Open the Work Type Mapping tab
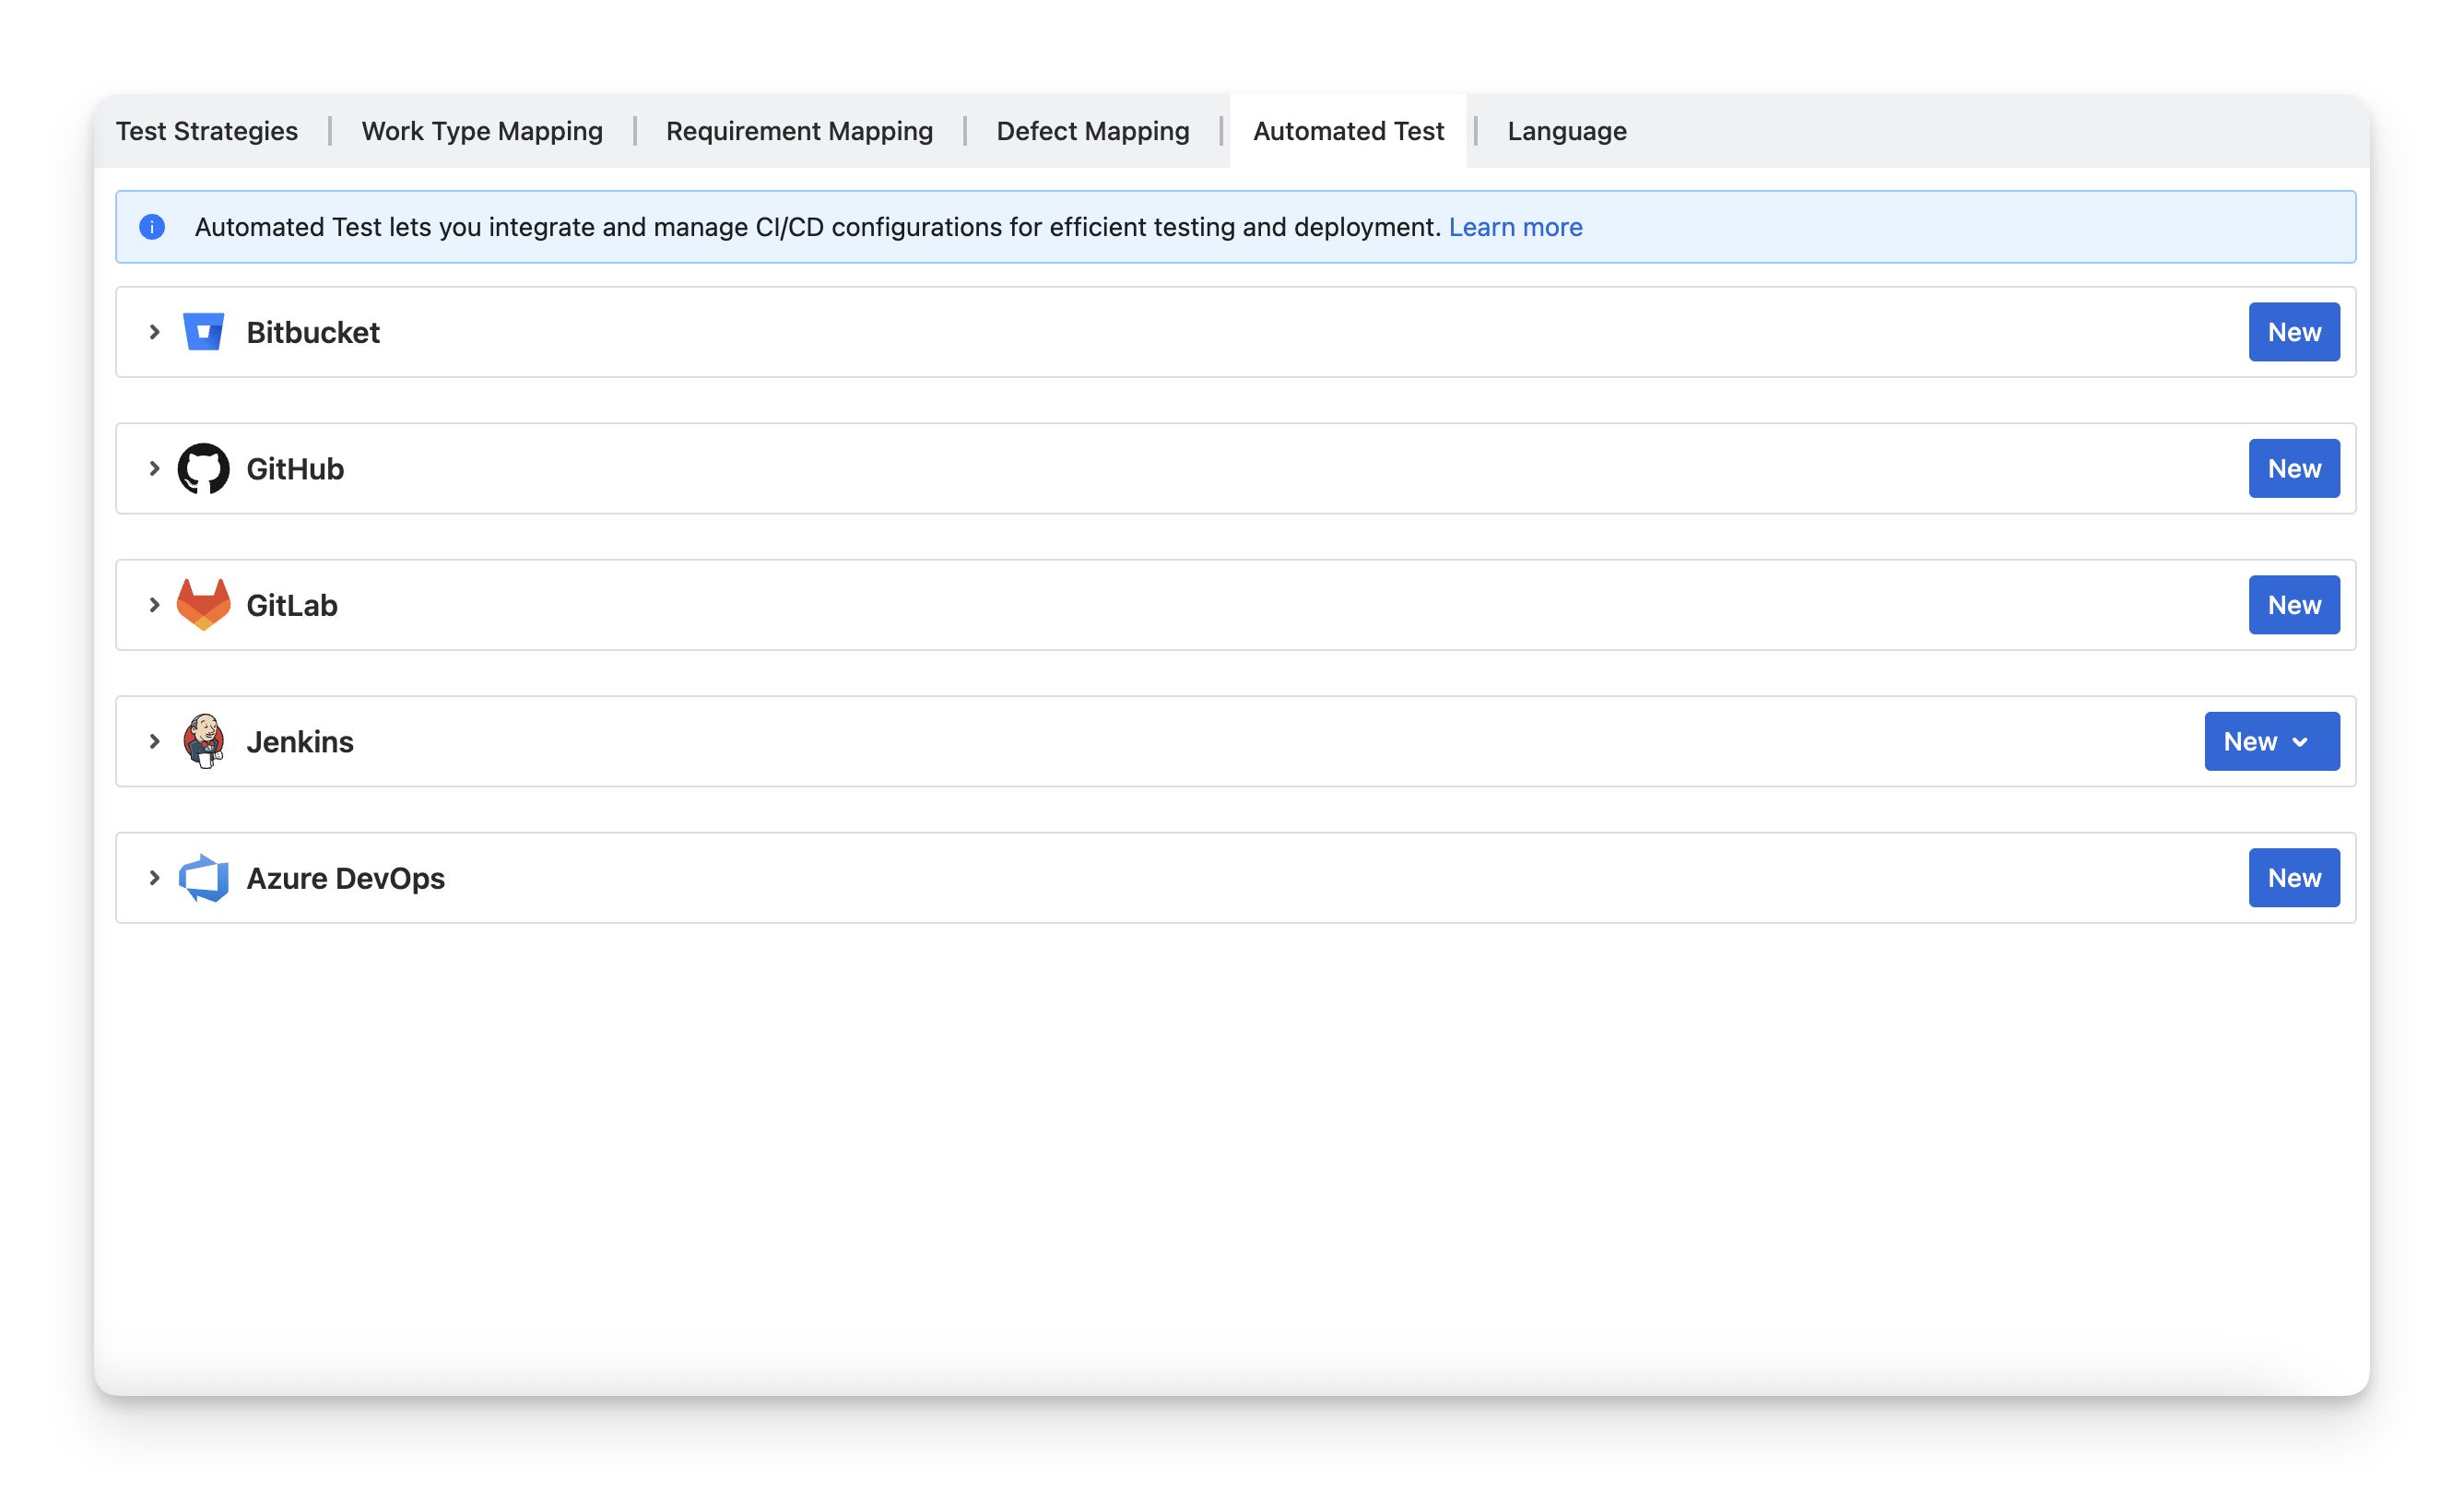2464x1490 pixels. [482, 131]
